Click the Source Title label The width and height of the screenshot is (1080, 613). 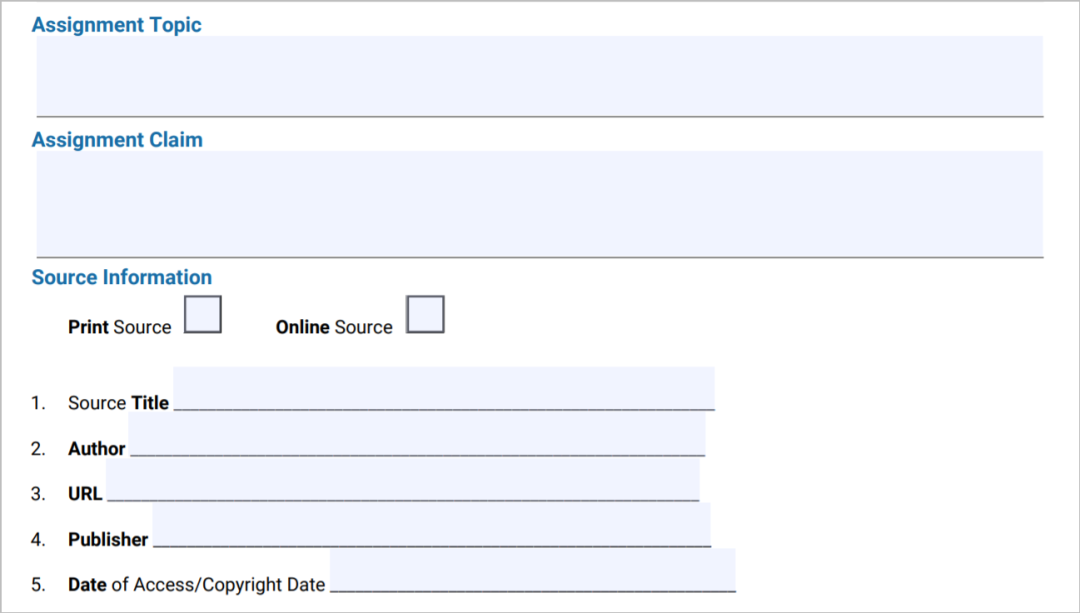pyautogui.click(x=118, y=403)
